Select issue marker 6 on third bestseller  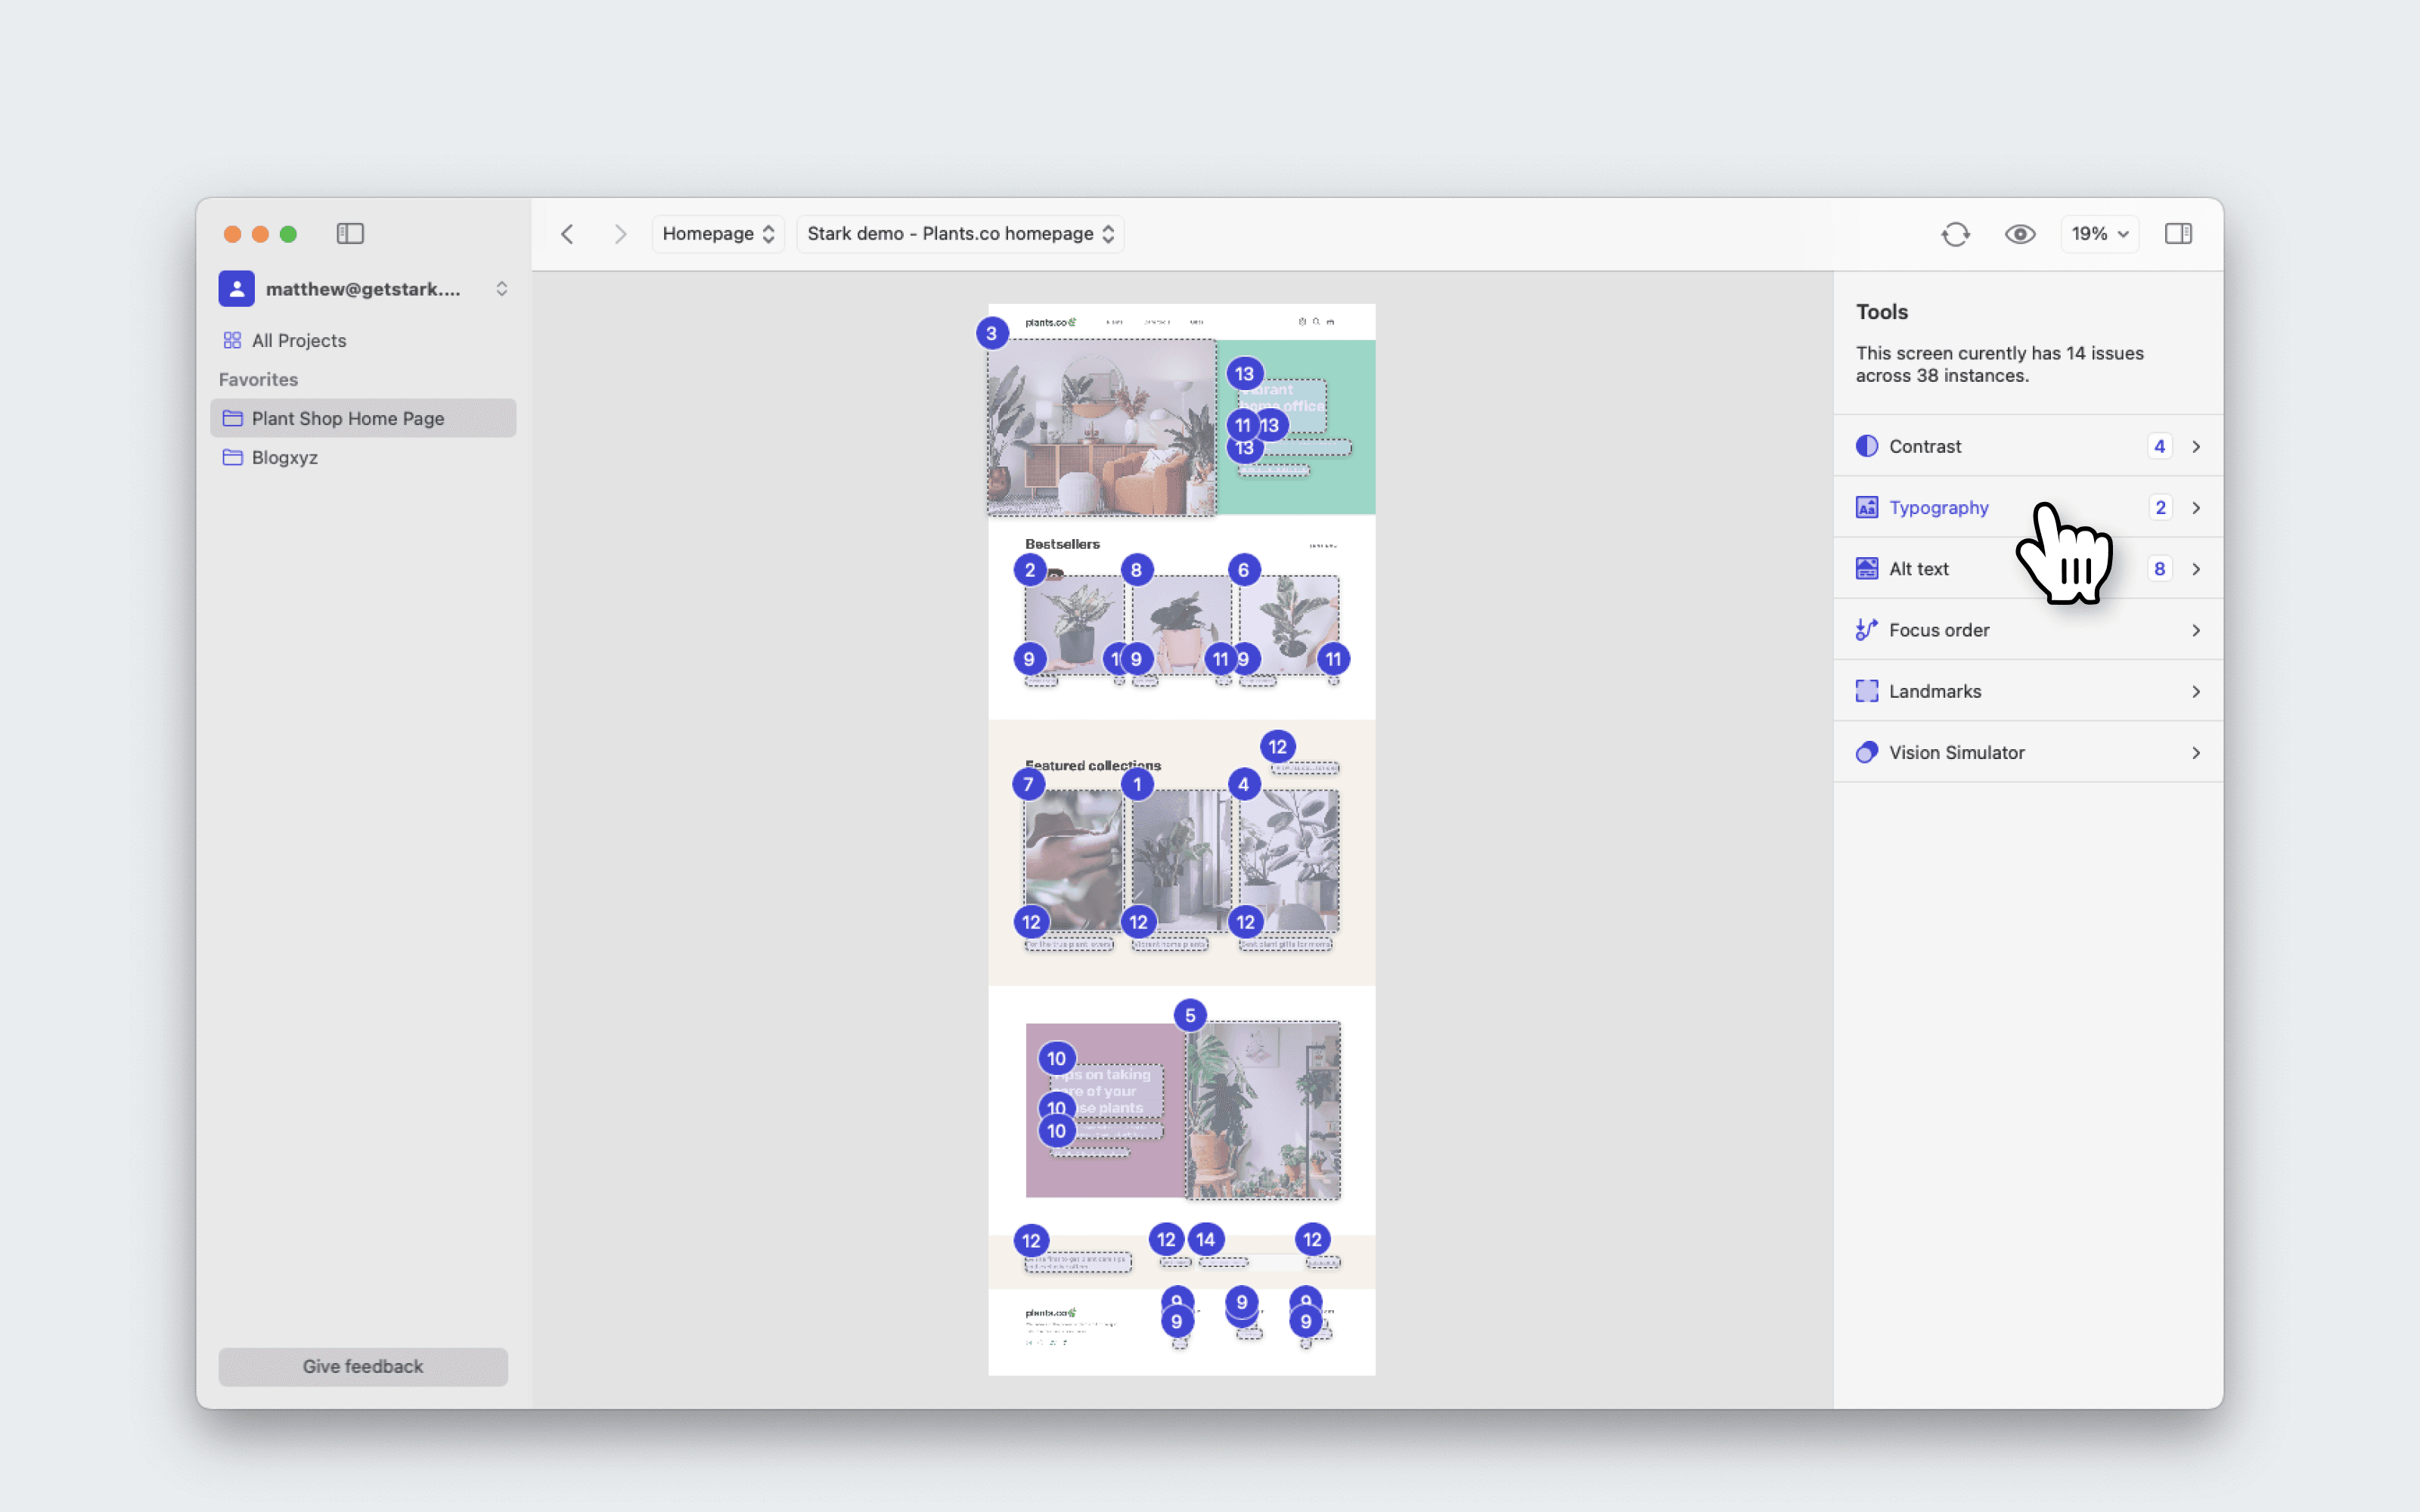point(1243,570)
